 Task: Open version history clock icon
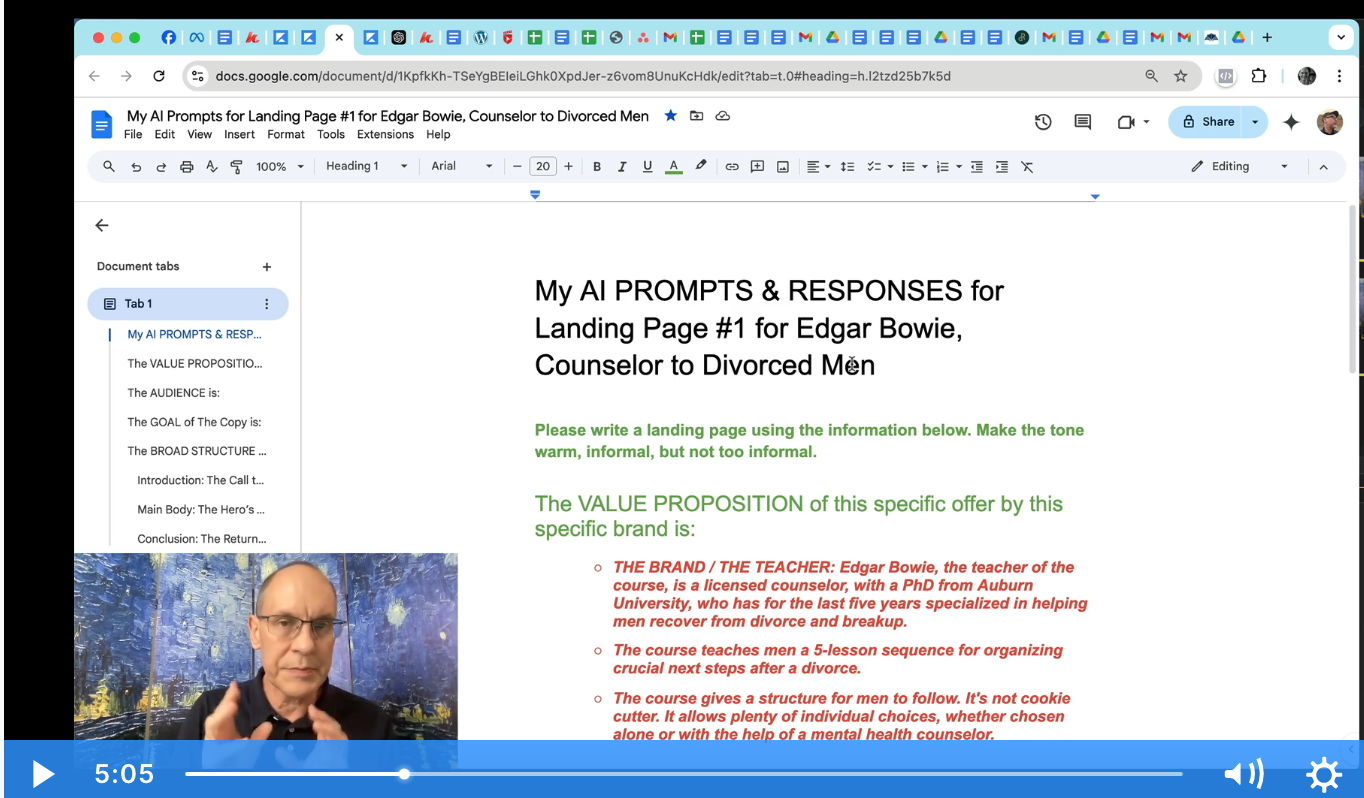(x=1043, y=122)
